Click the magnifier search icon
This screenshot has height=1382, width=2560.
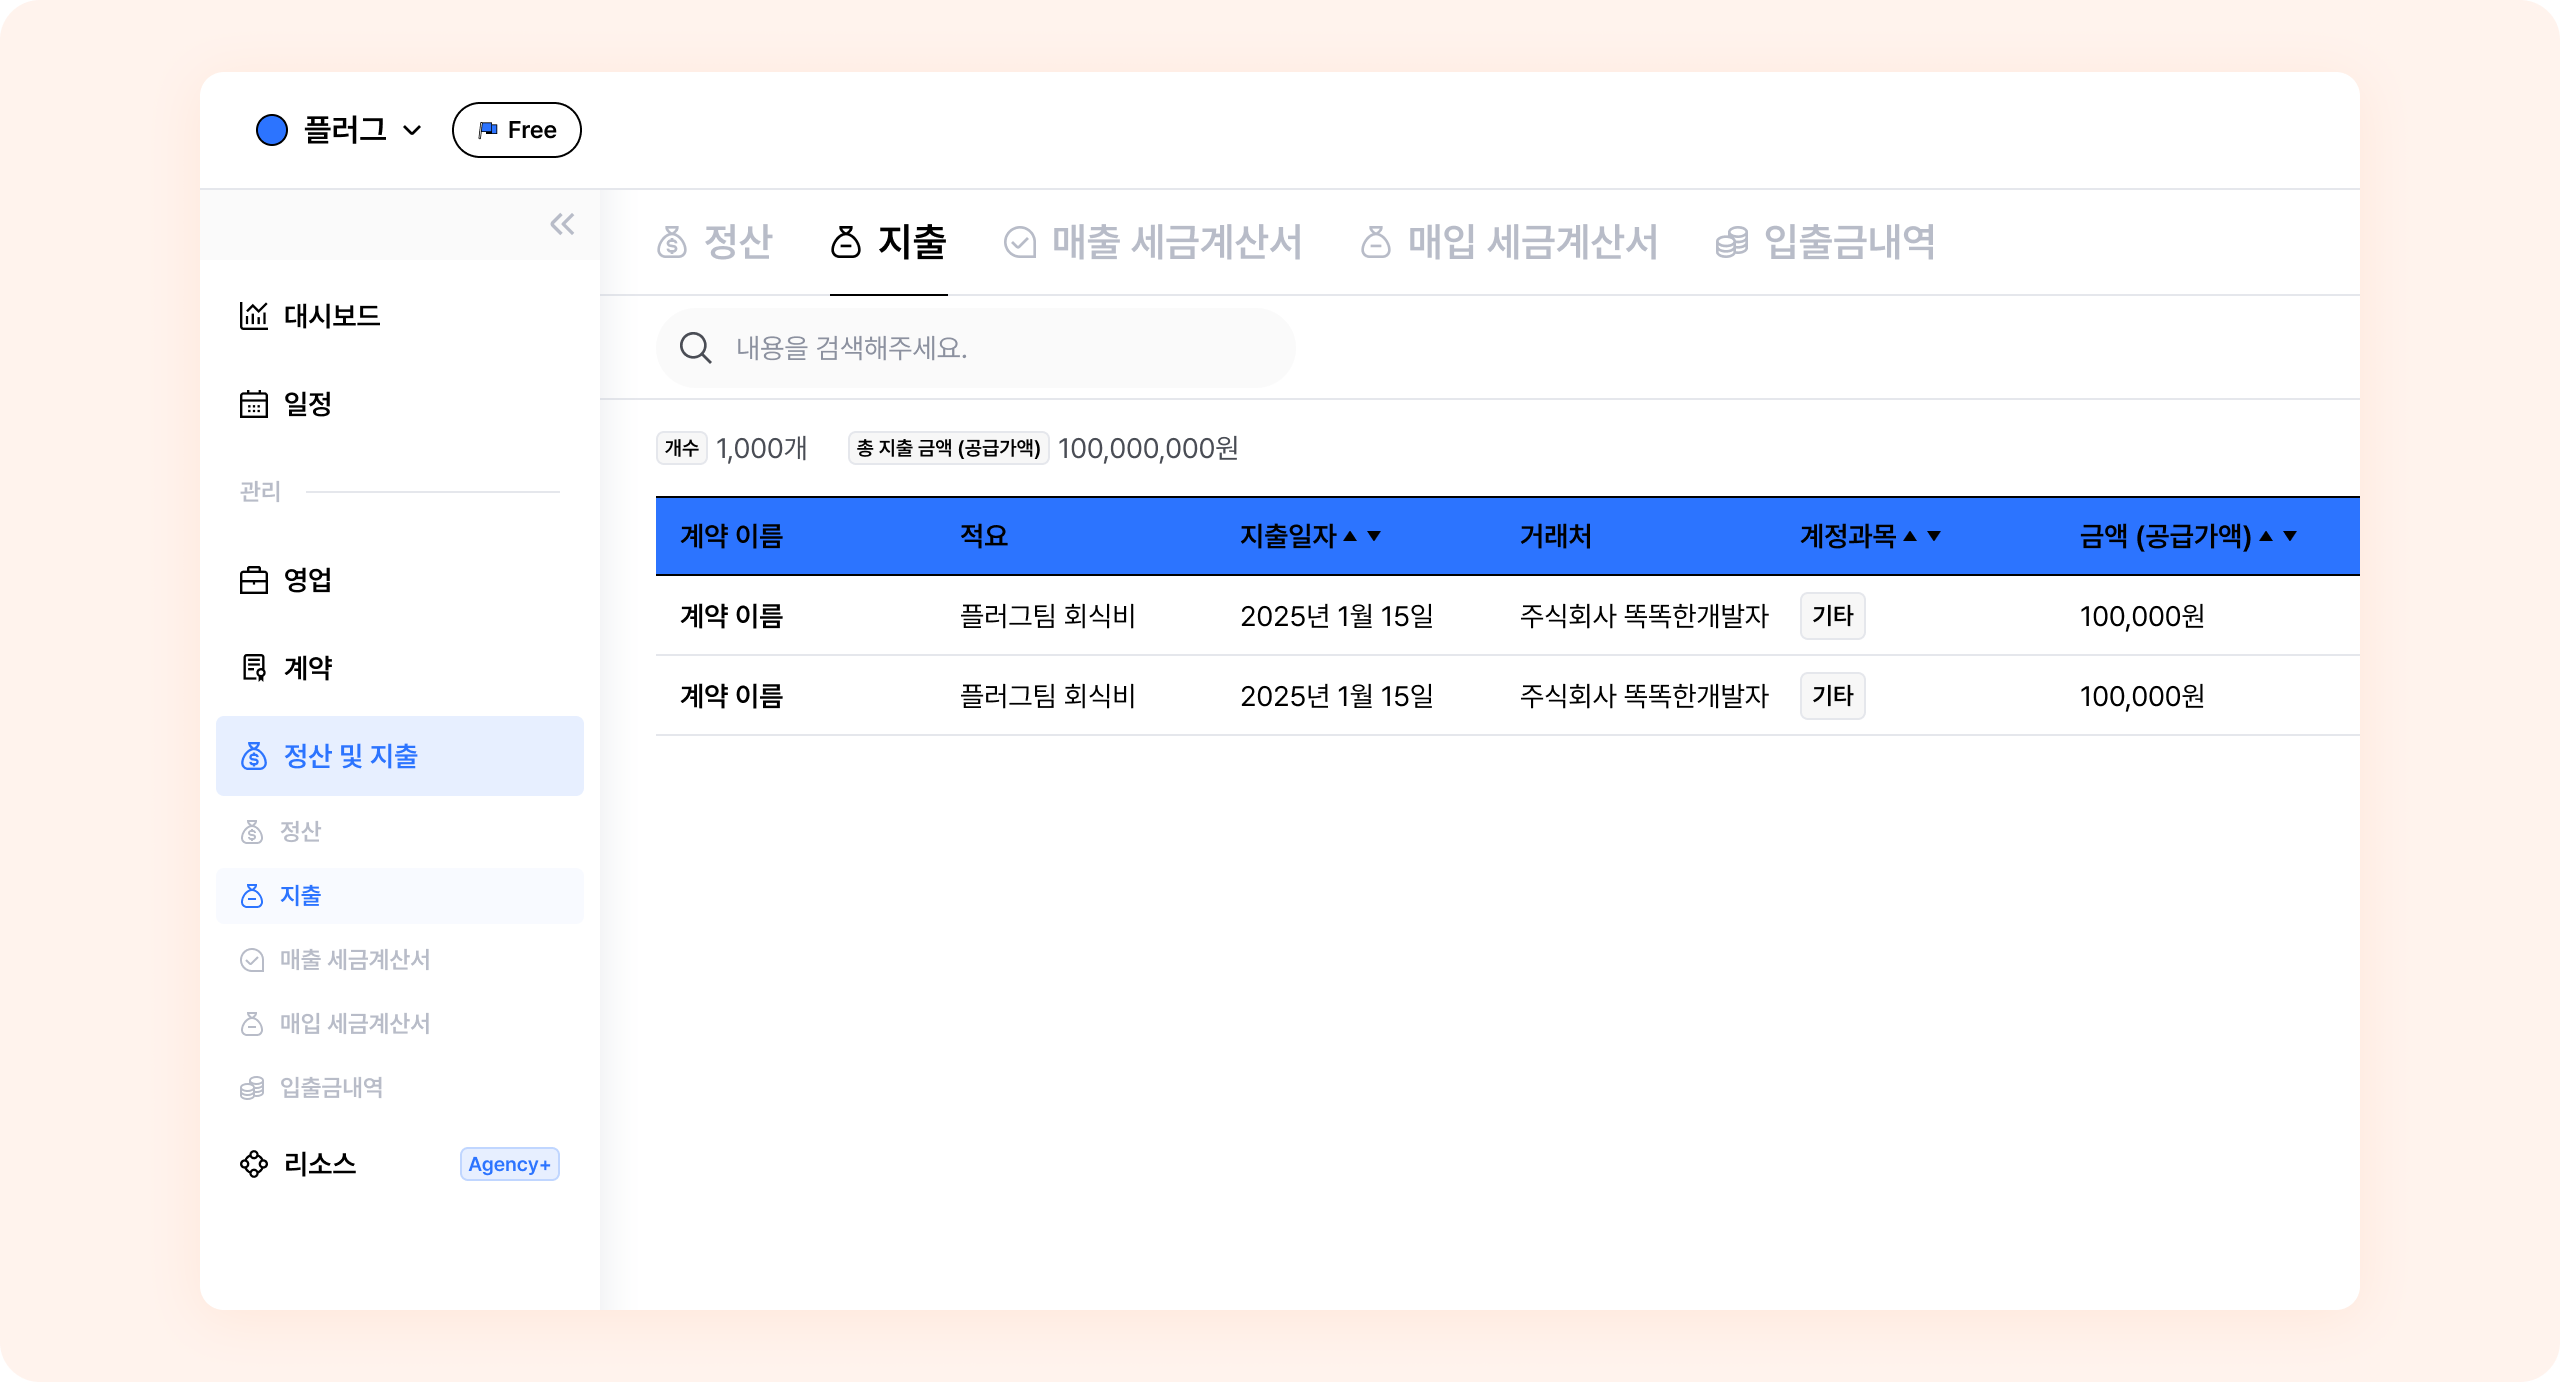(x=695, y=348)
